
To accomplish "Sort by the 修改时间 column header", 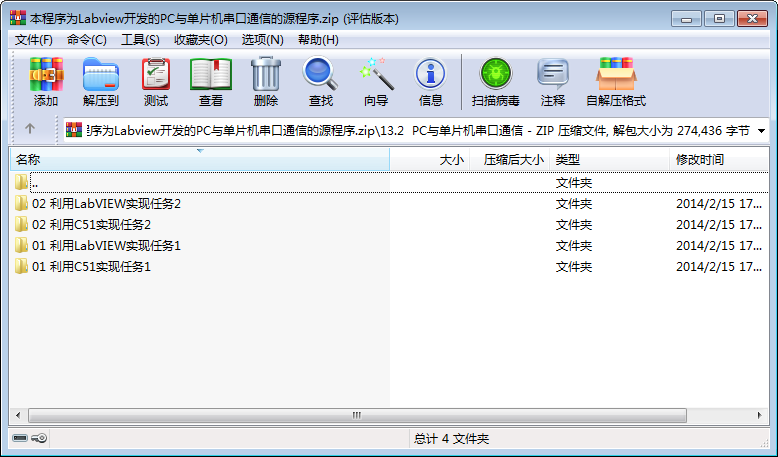I will [x=719, y=159].
